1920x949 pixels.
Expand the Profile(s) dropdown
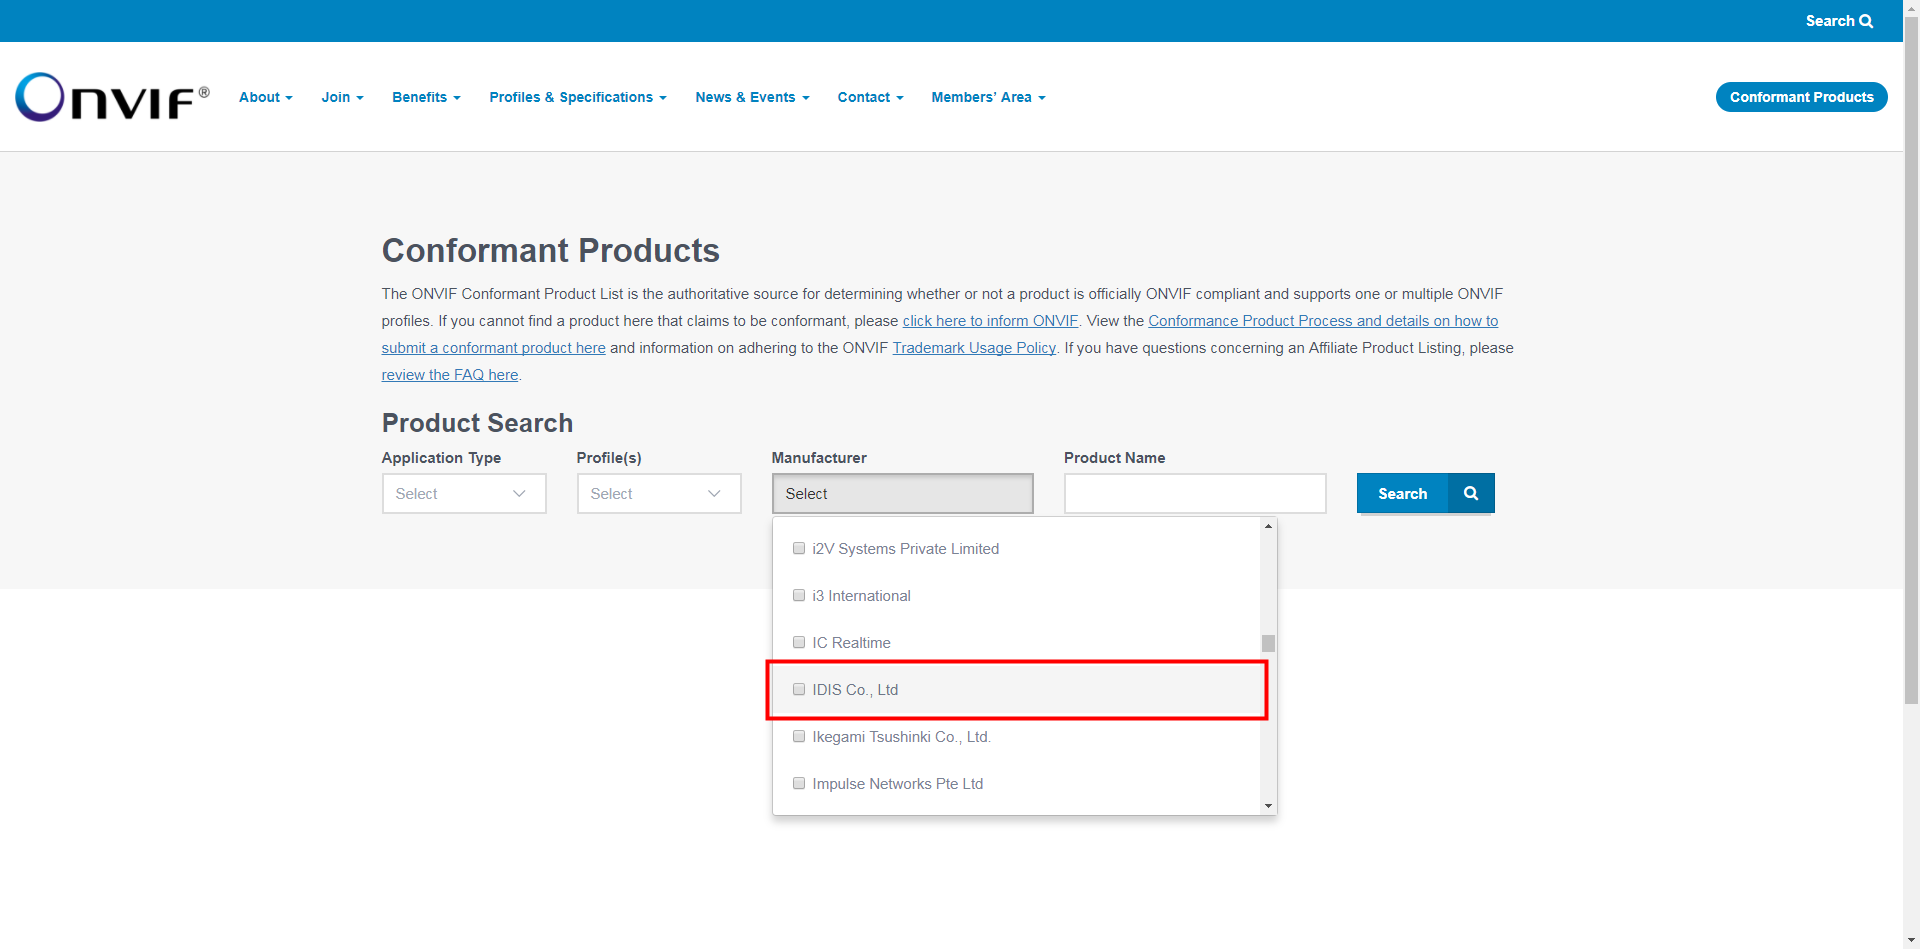coord(659,493)
